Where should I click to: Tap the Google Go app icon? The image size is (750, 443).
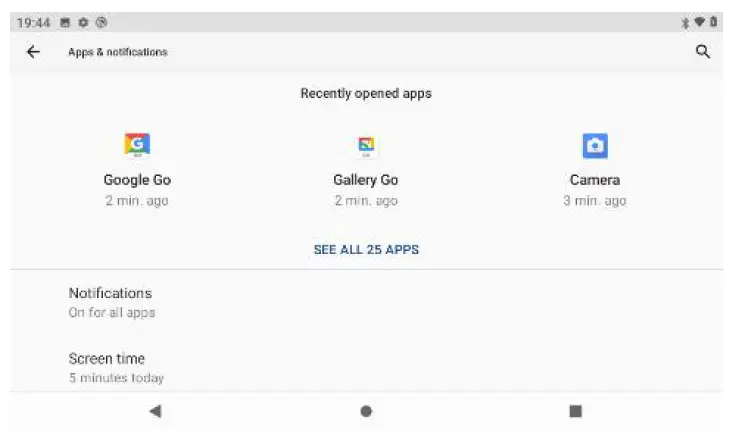[137, 145]
